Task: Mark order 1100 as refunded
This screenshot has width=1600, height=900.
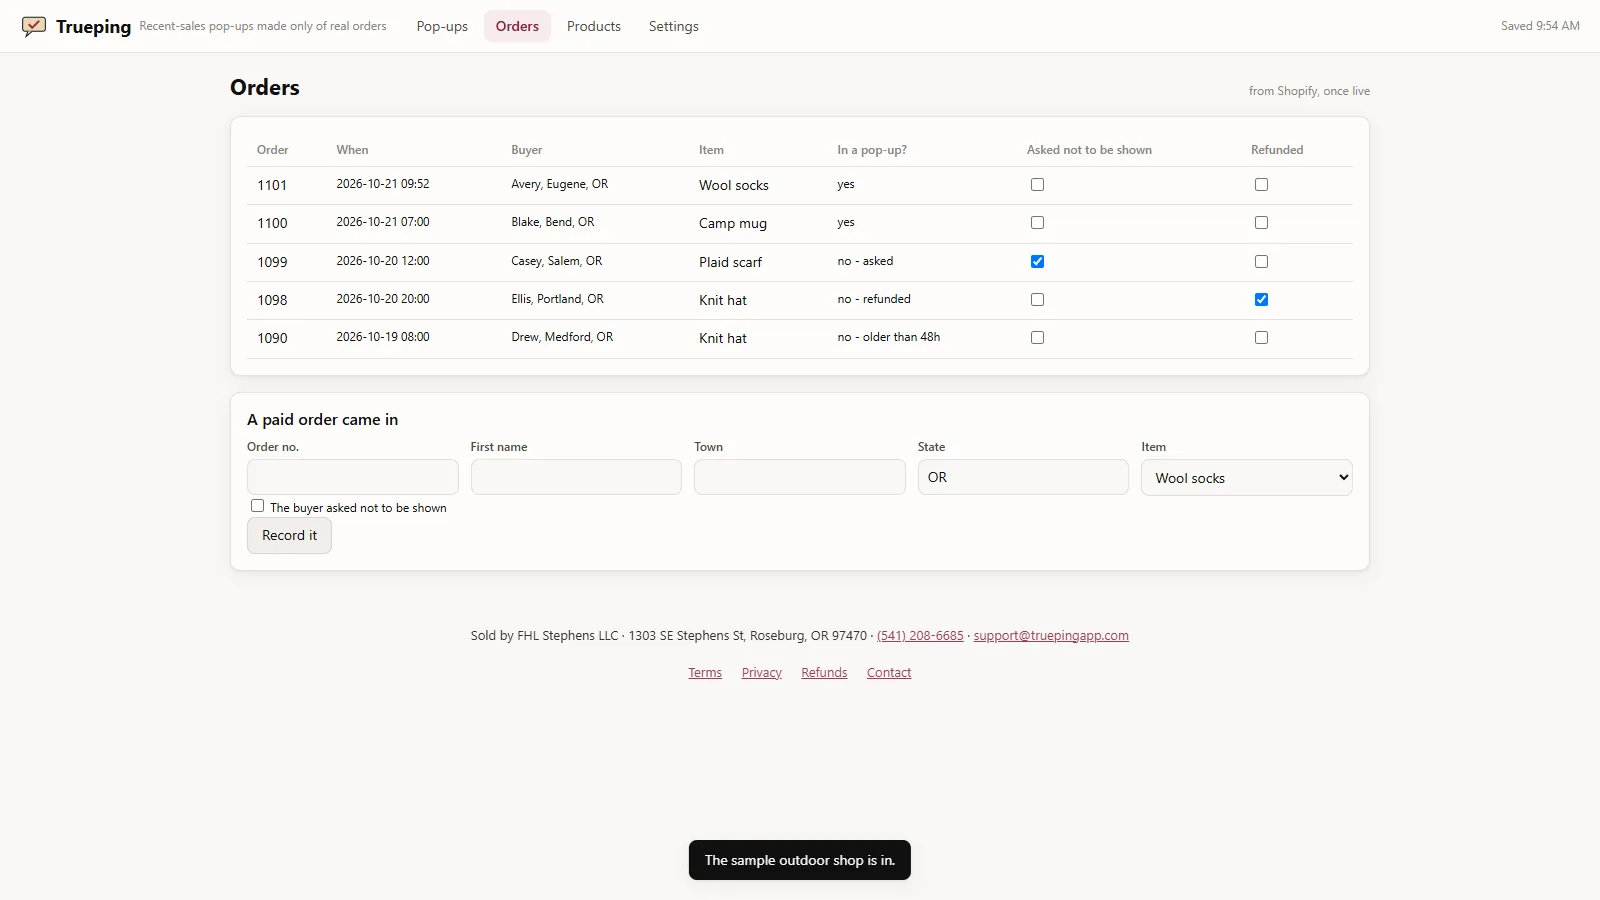Action: [x=1261, y=223]
